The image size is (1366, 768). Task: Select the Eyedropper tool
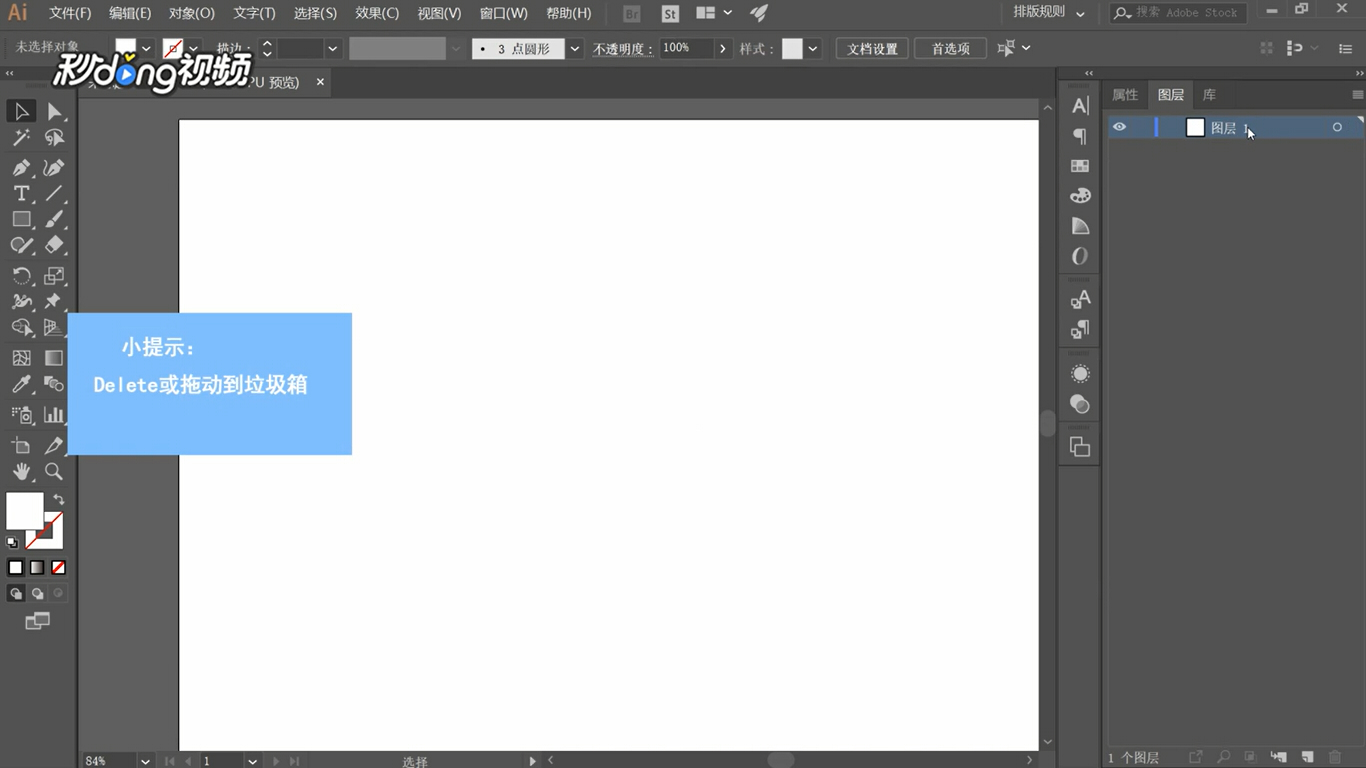click(x=21, y=384)
